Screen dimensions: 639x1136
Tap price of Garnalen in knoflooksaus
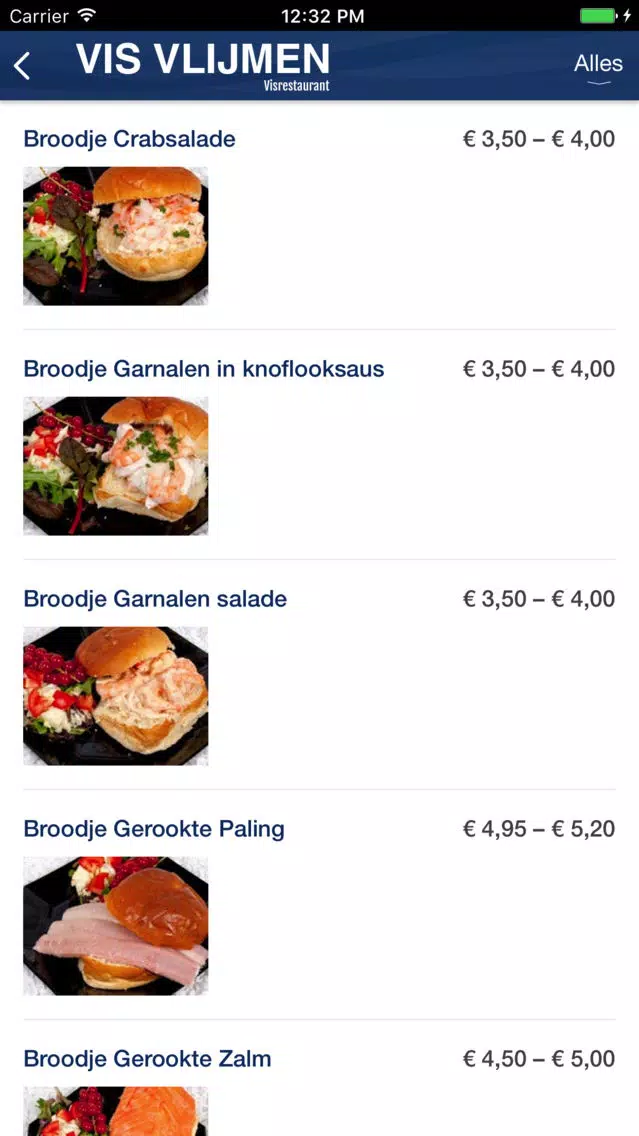click(538, 369)
